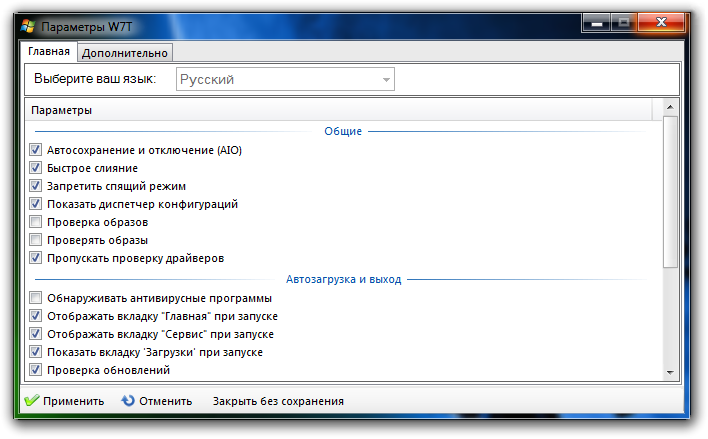The width and height of the screenshot is (708, 439).
Task: Enable 'Обнаруживать антивирусные программы' checkbox
Action: pyautogui.click(x=36, y=298)
